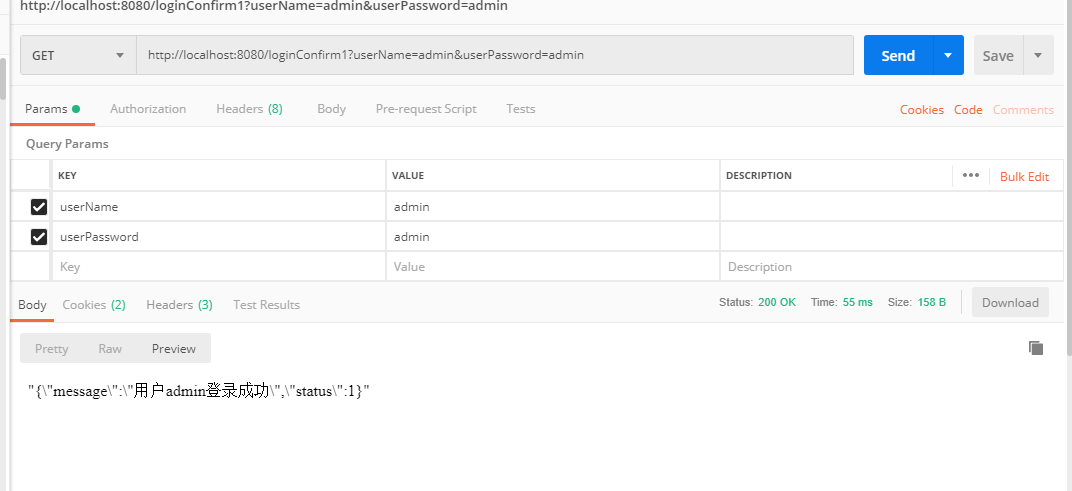
Task: Uncheck the userName parameter checkbox
Action: pos(39,207)
